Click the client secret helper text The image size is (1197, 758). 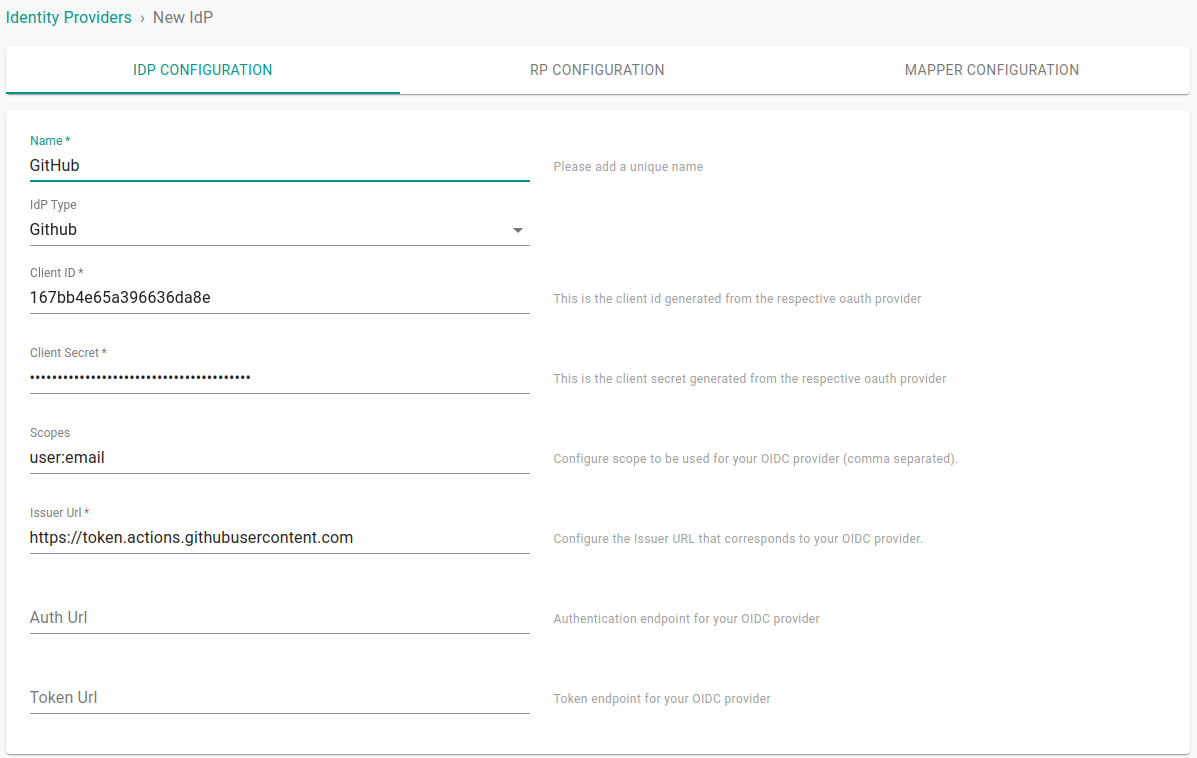750,379
